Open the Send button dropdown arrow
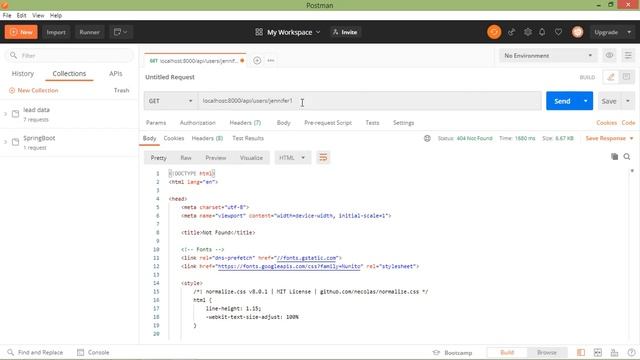 point(585,101)
